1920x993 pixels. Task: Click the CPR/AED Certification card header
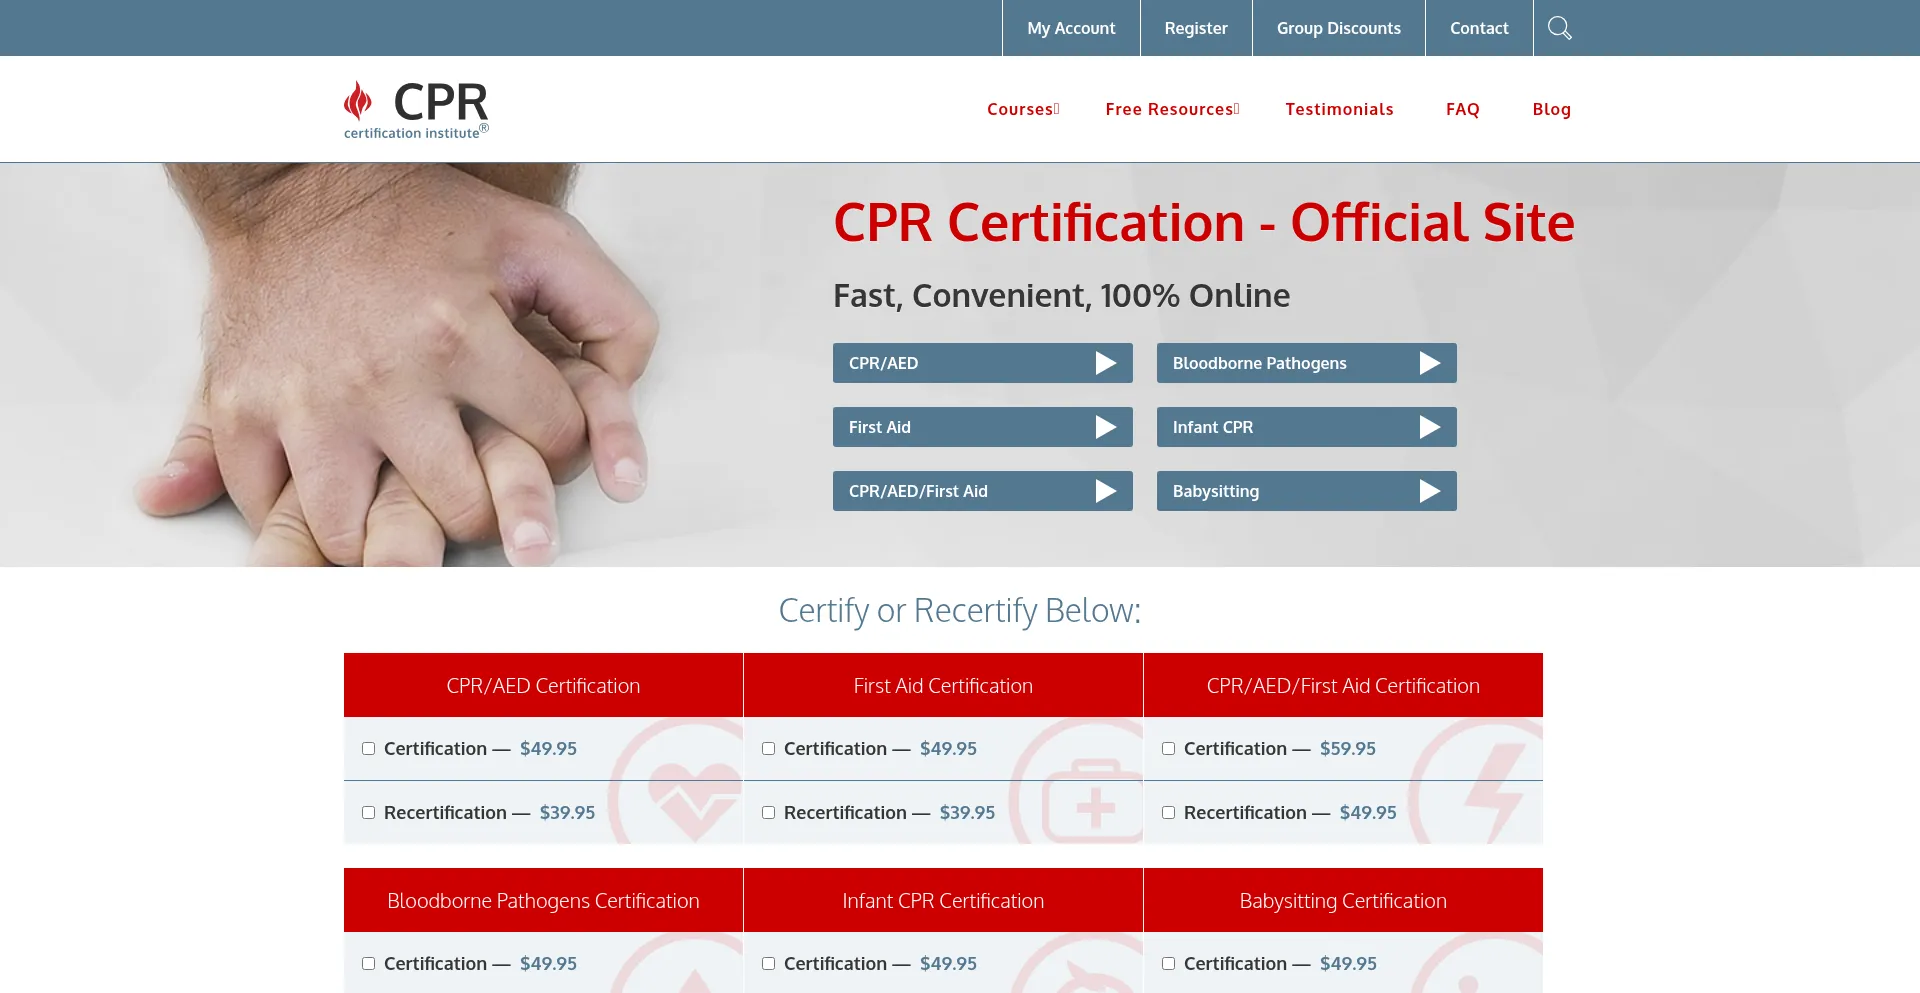pos(543,685)
